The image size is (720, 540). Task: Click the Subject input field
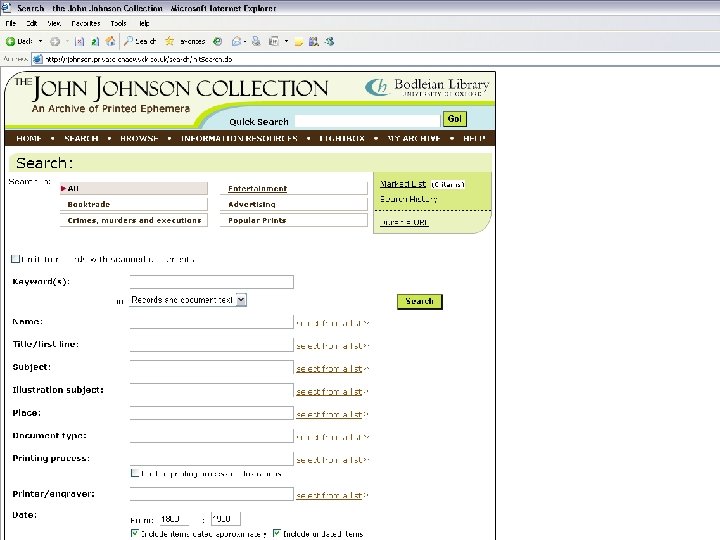tap(212, 367)
